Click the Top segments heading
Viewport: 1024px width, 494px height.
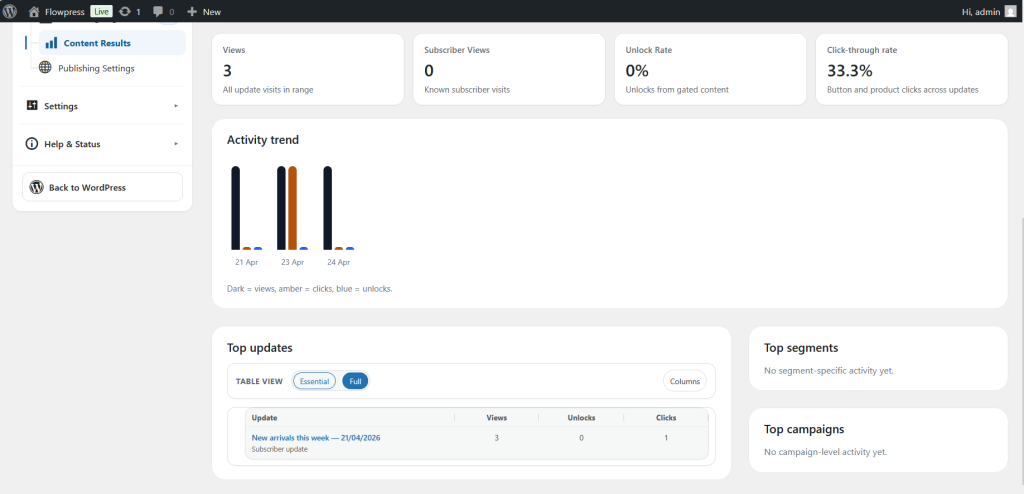[x=801, y=348]
